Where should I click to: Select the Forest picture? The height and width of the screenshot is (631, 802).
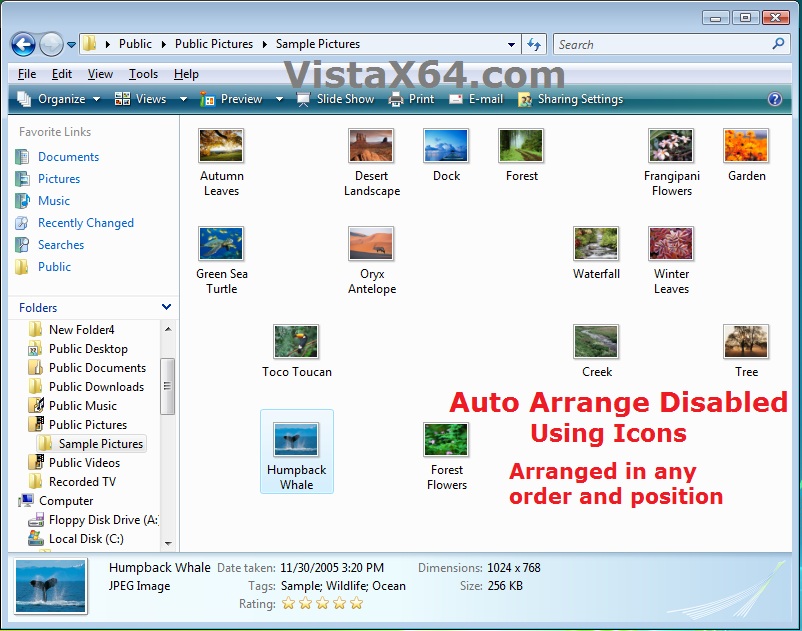521,155
